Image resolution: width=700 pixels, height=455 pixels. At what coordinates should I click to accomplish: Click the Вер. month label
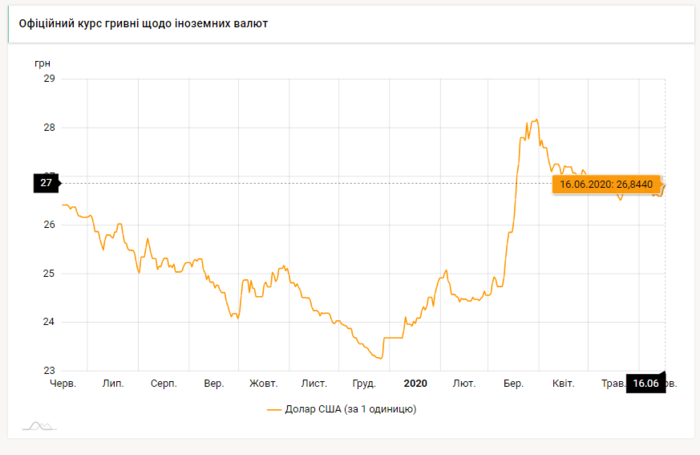(x=213, y=383)
